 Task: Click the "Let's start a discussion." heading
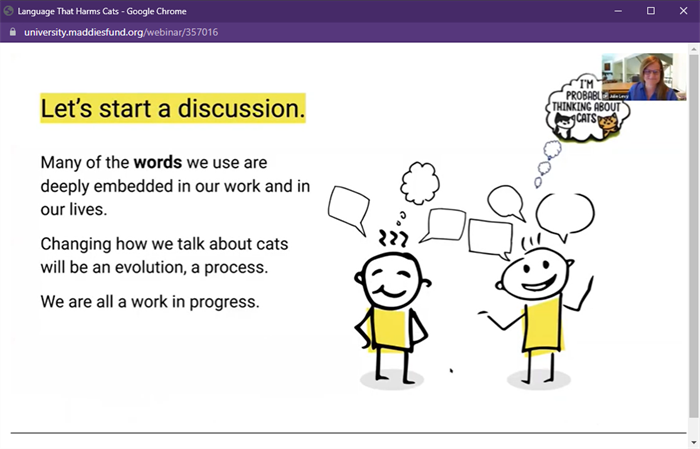coord(172,108)
